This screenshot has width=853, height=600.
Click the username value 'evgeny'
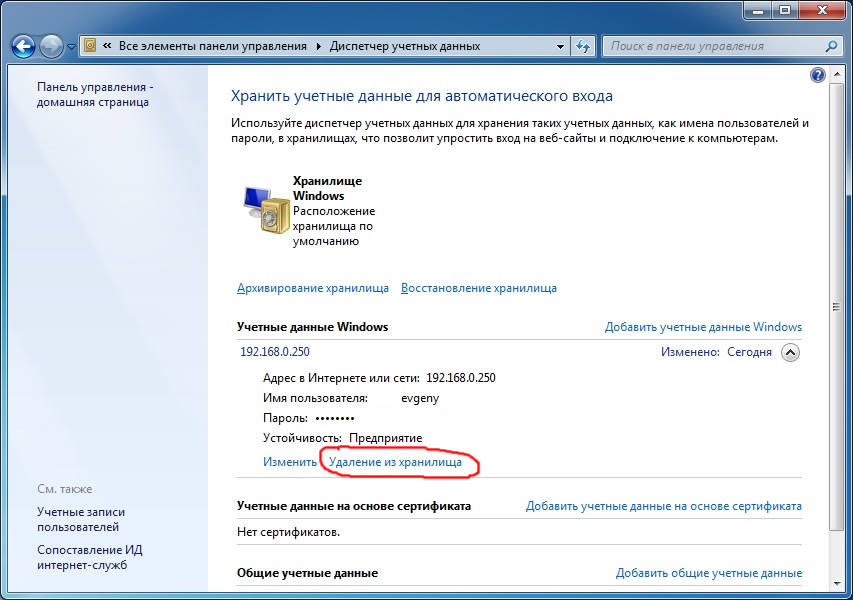point(420,398)
